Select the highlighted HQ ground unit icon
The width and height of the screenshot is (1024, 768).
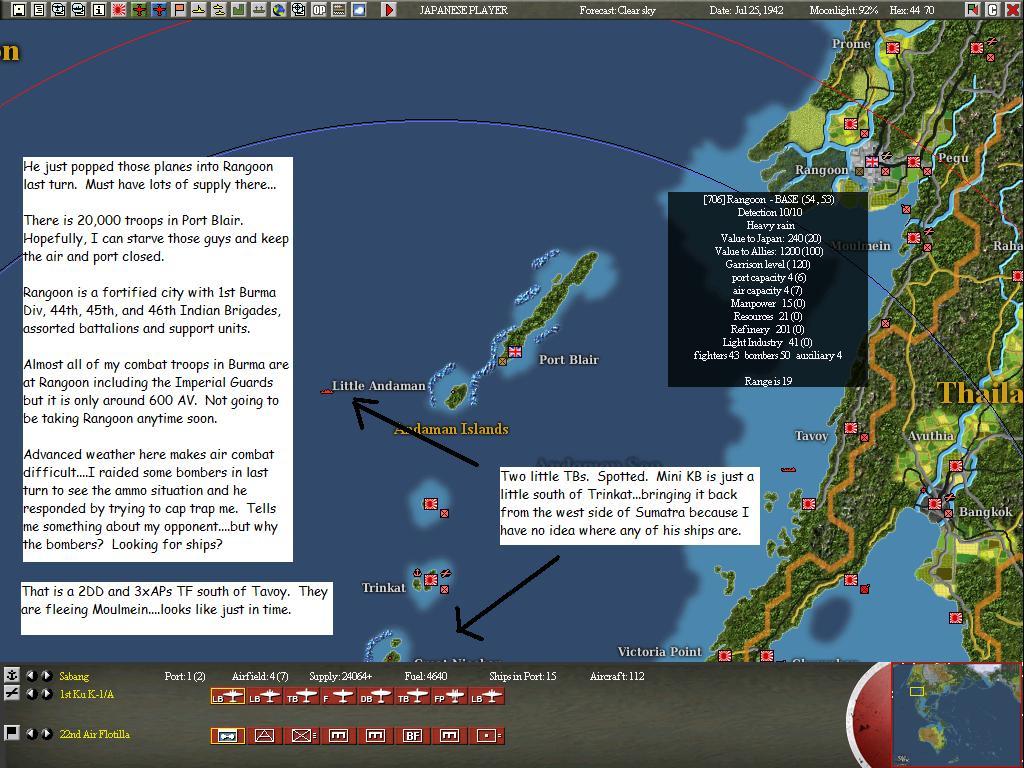click(227, 736)
